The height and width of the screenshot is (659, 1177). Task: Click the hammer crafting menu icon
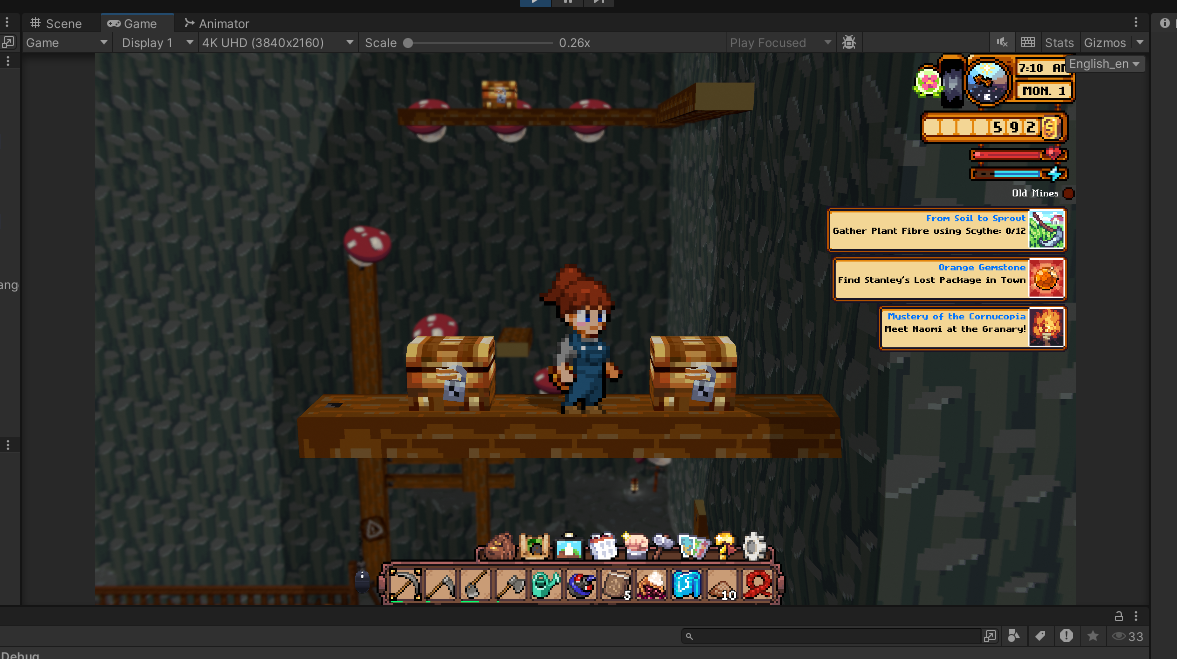click(x=661, y=546)
